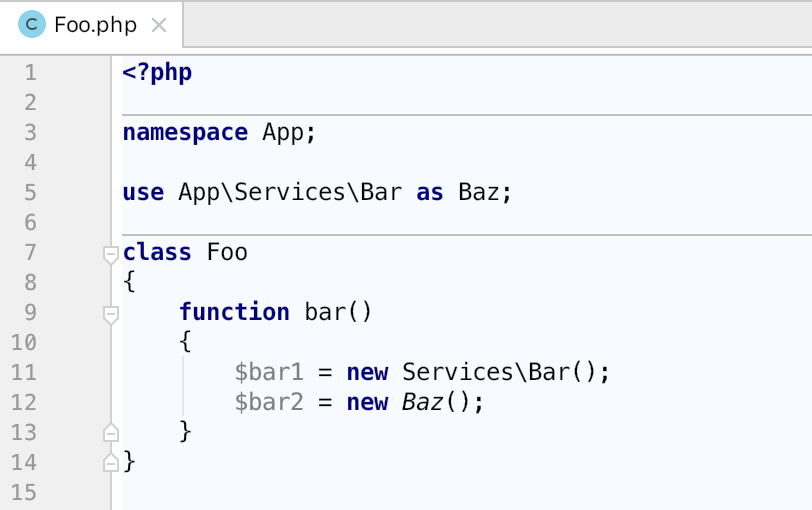Click the fold end marker on line 13

[111, 432]
